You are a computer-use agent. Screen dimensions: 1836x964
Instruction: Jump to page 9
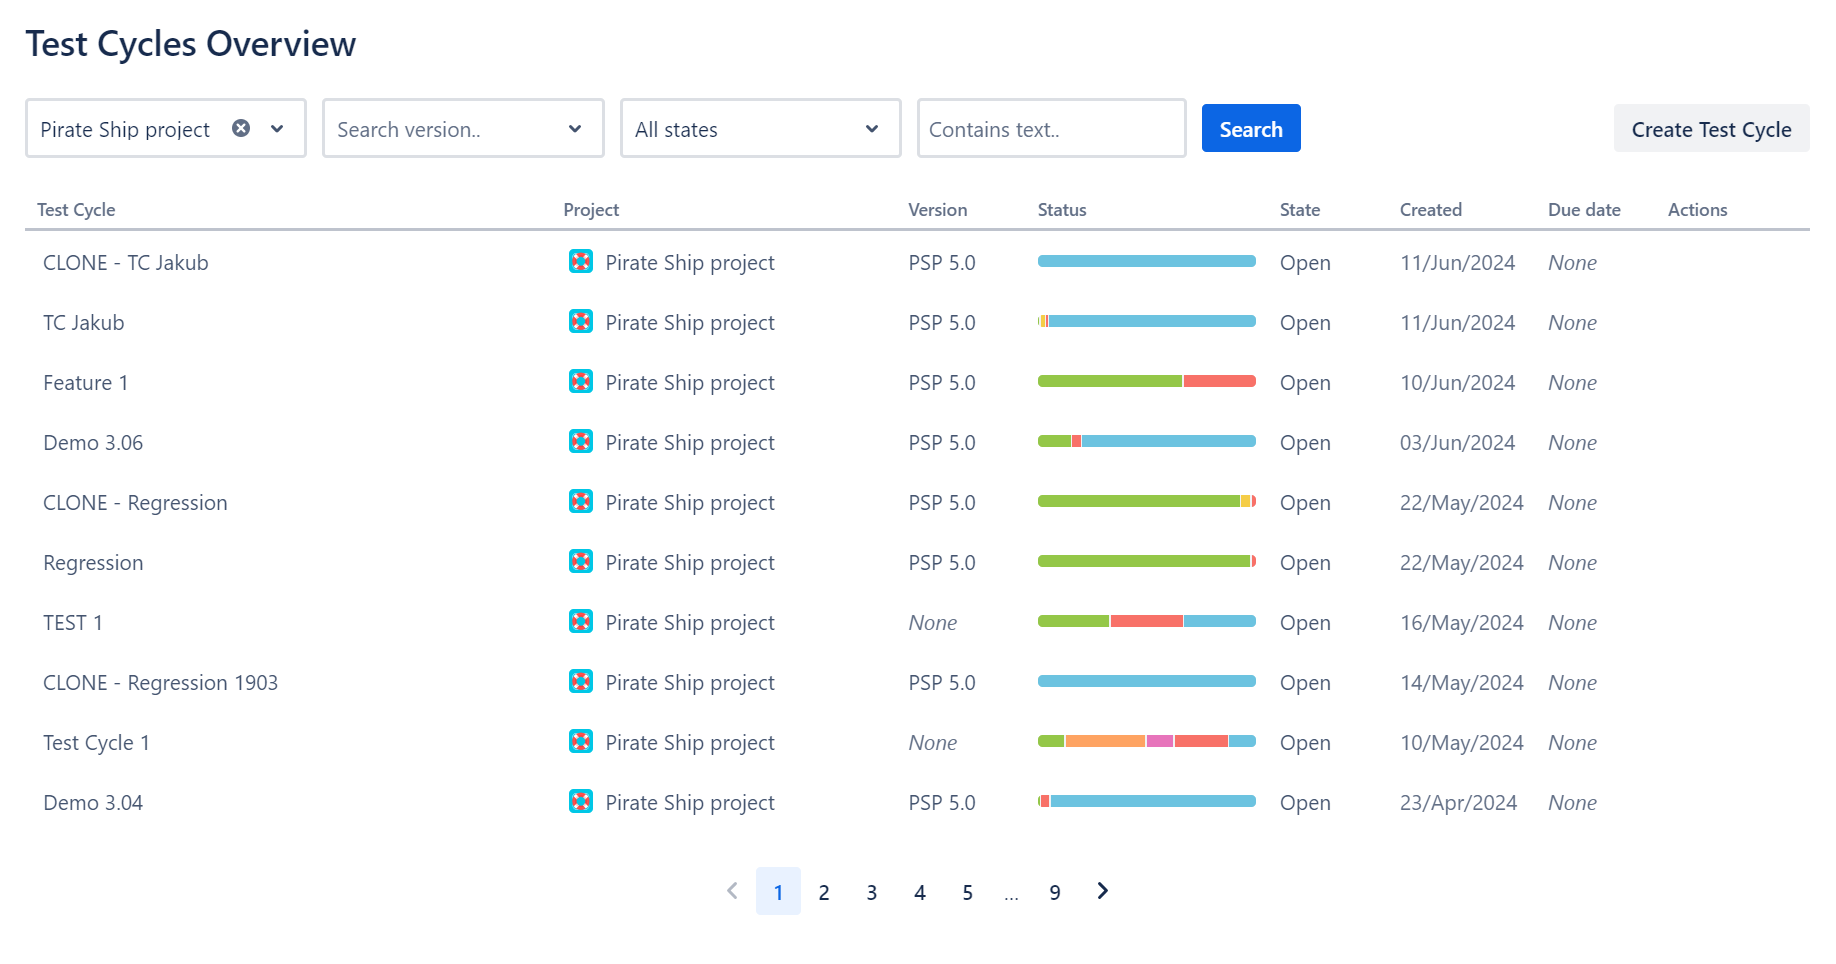(1055, 891)
